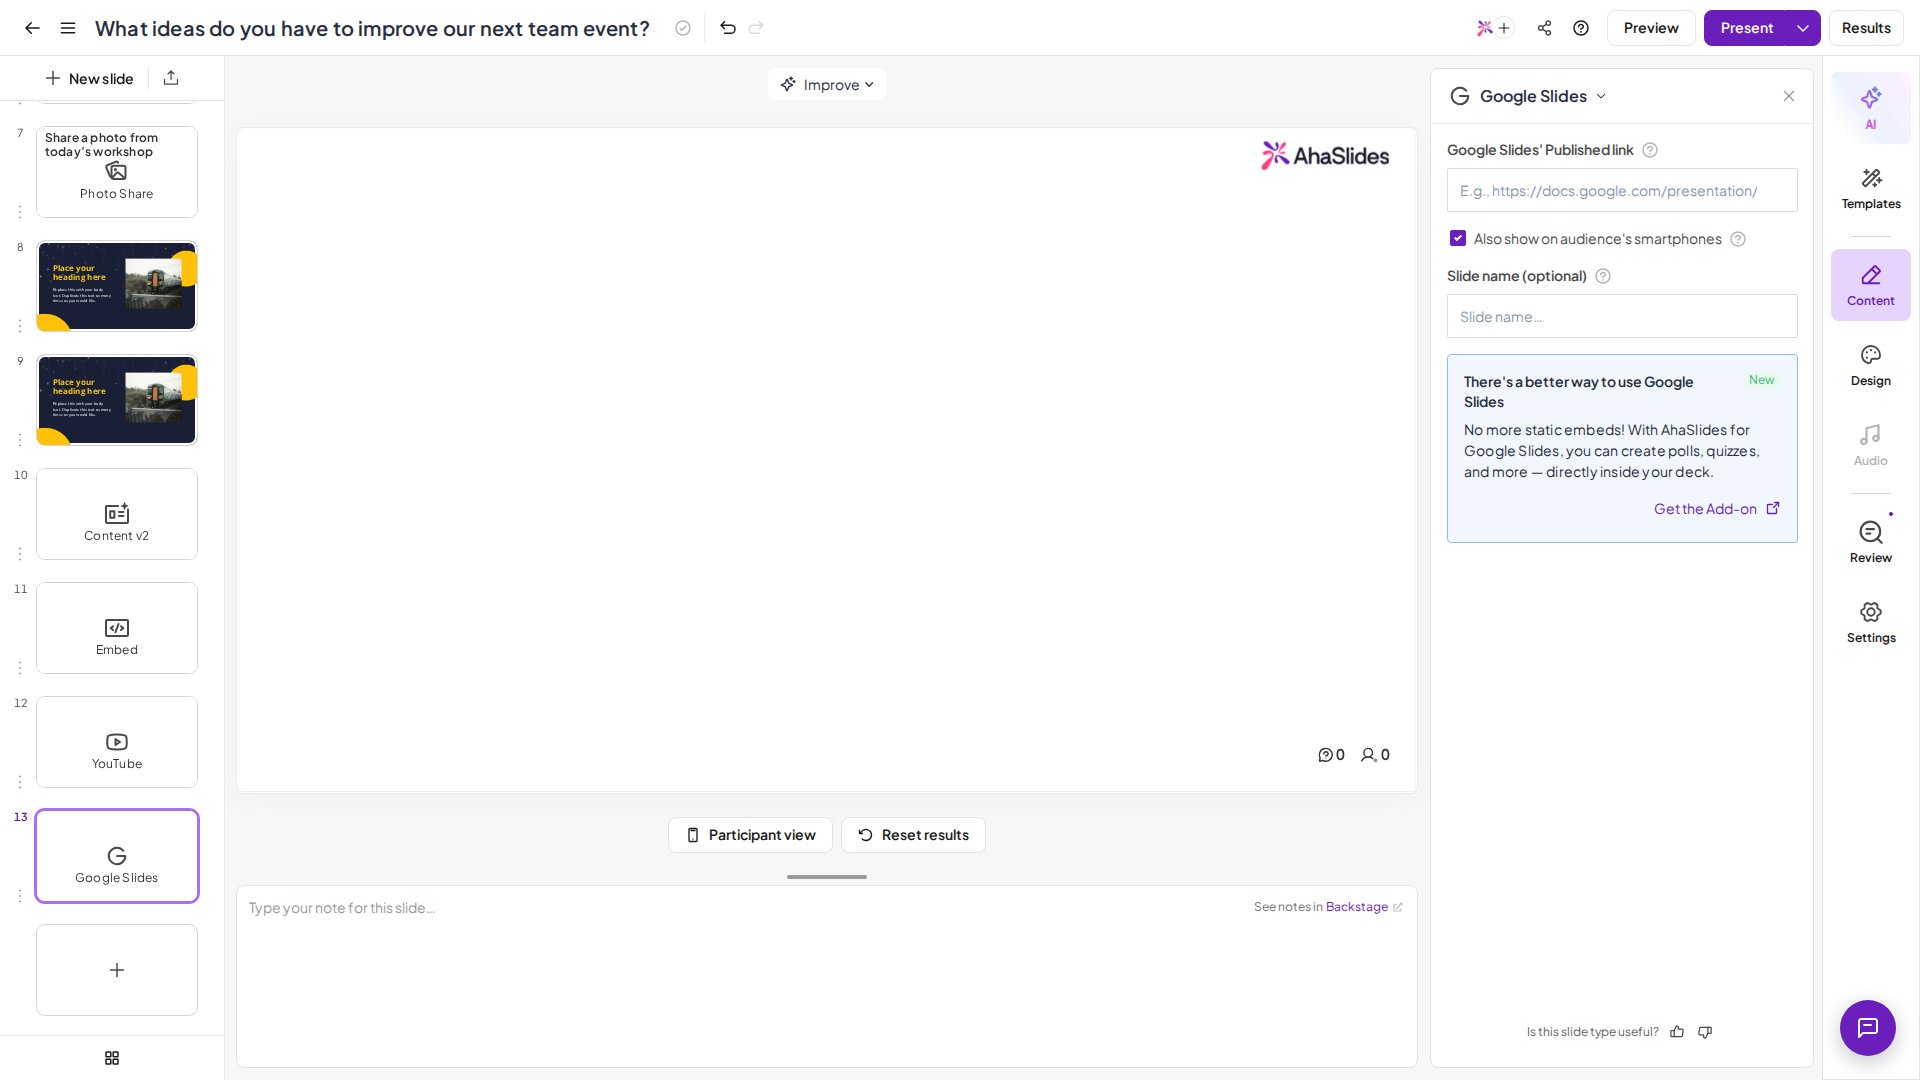Screen dimensions: 1920x1080
Task: Grab the notes panel resize handle bar
Action: tap(827, 877)
